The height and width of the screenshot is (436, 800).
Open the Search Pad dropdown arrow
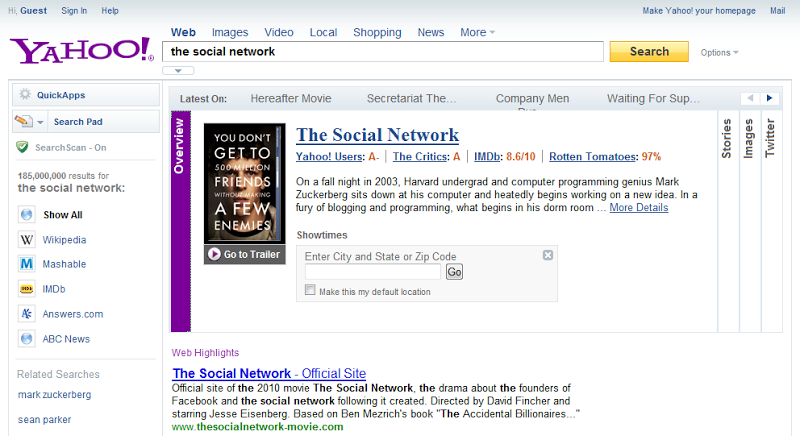40,122
